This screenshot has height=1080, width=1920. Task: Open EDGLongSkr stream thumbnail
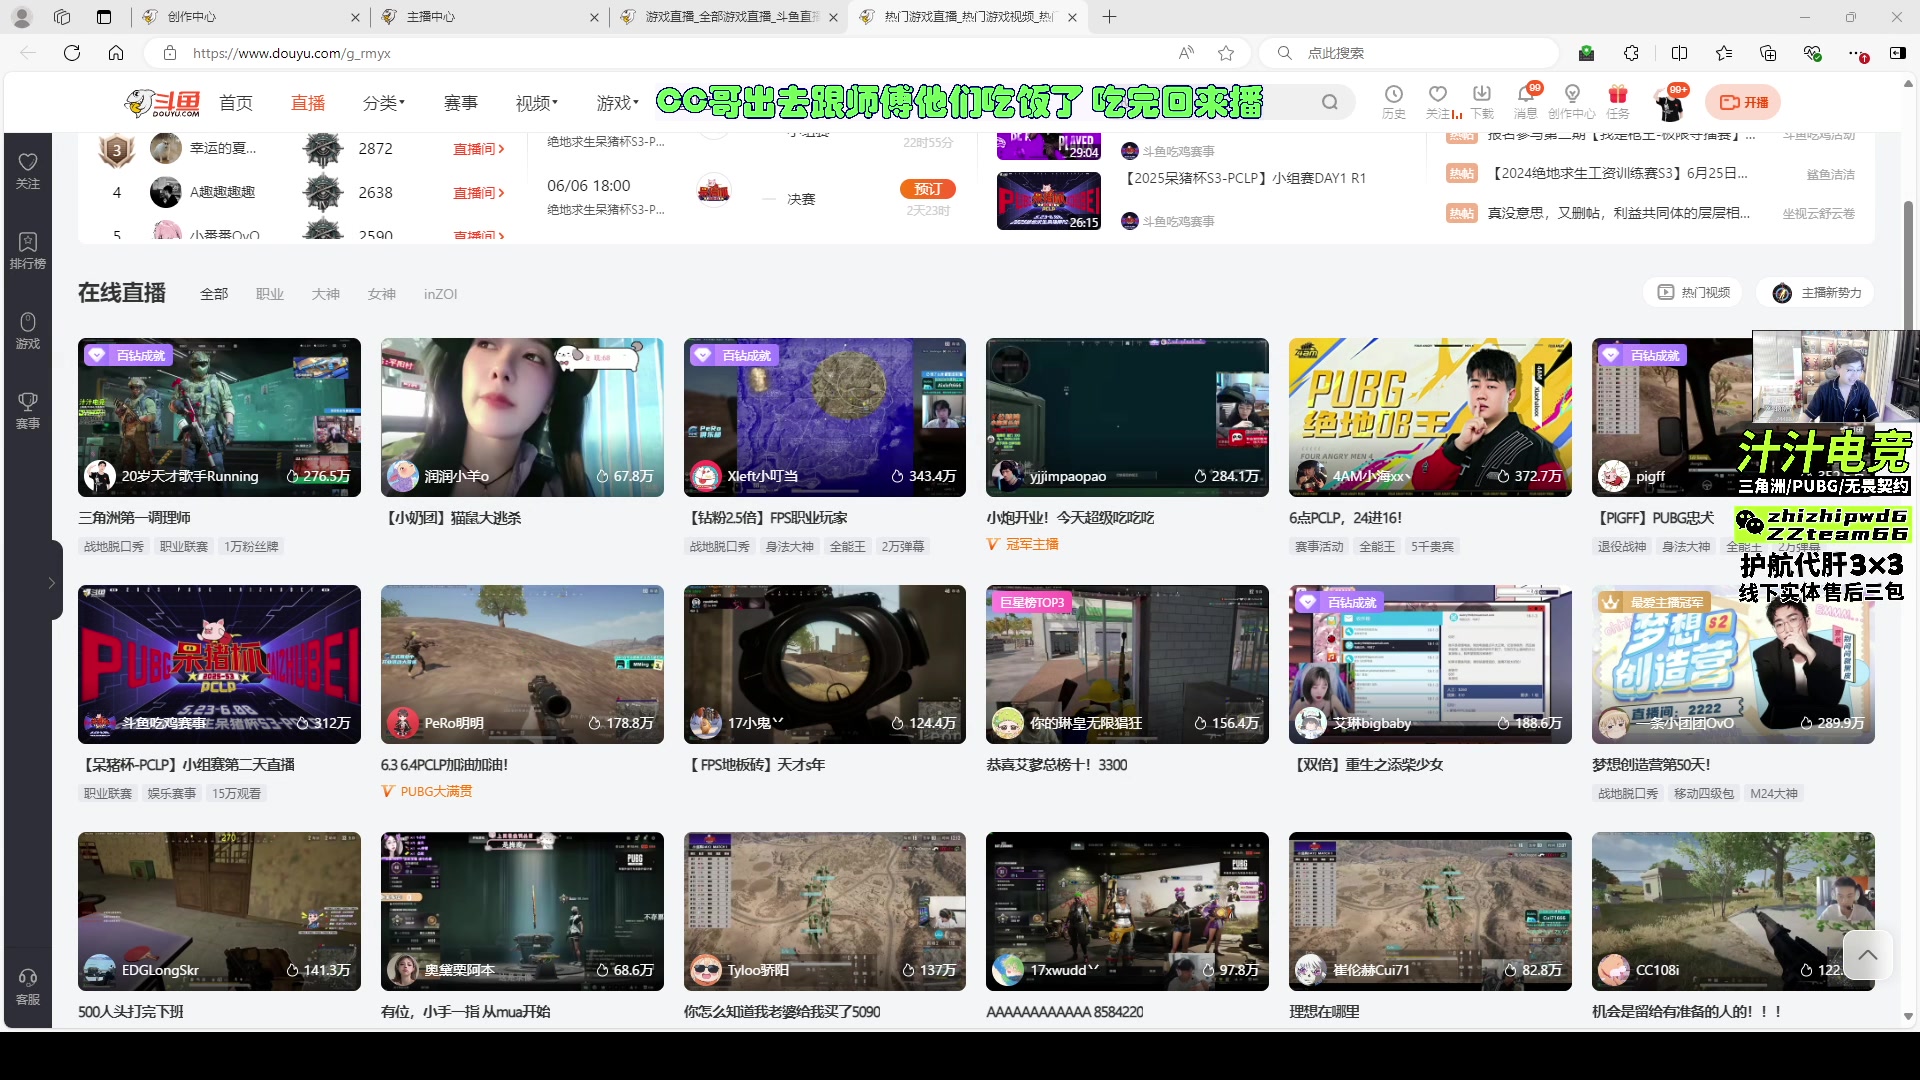219,911
